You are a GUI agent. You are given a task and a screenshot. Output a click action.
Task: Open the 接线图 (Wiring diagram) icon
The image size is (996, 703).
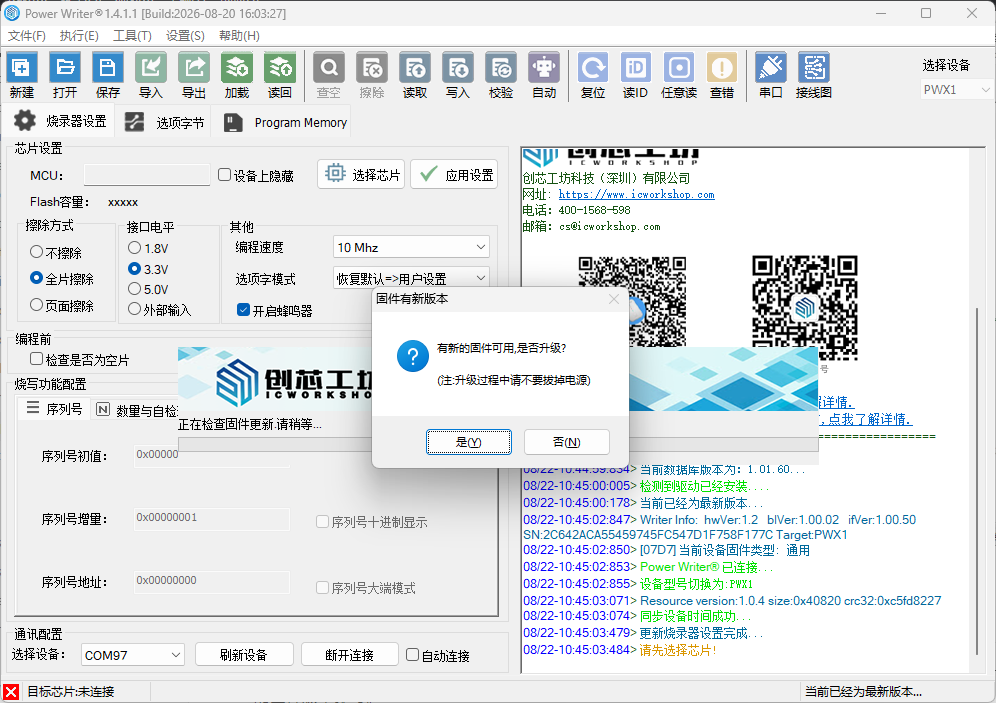coord(814,75)
